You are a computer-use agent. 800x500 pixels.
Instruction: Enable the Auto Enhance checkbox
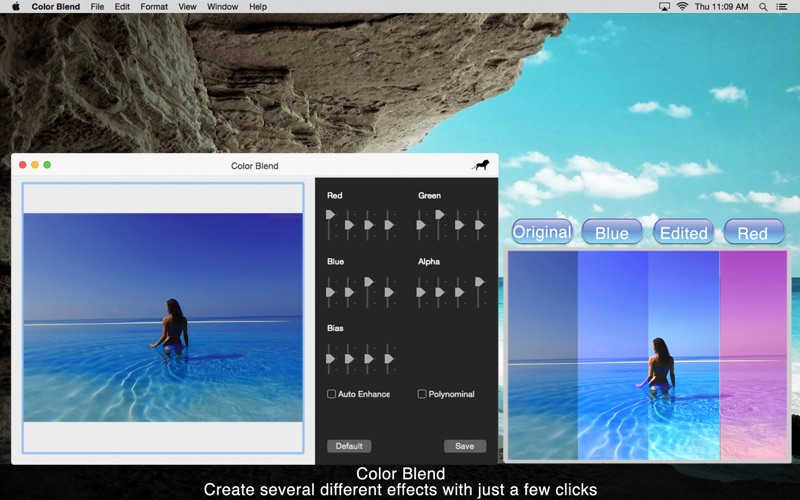click(331, 394)
